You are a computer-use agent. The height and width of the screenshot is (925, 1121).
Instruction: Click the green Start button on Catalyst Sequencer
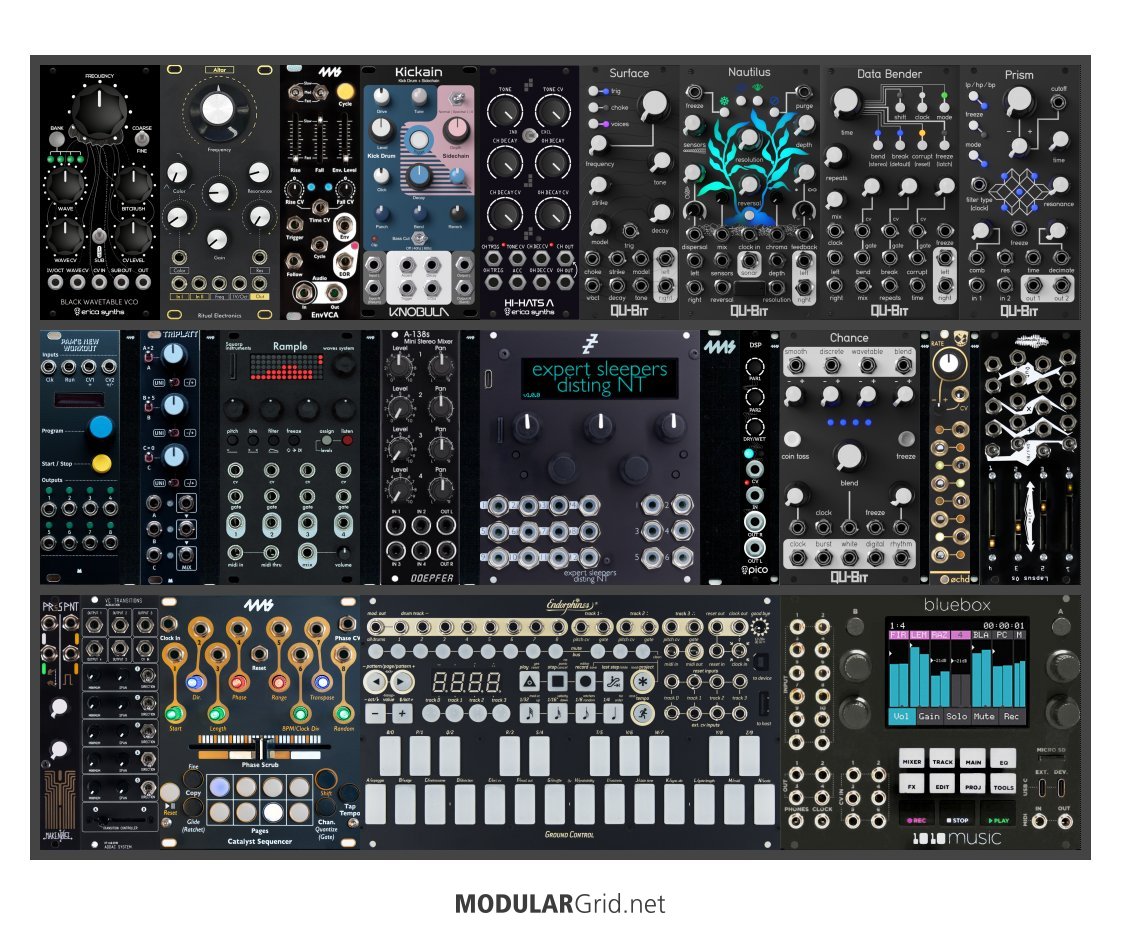pyautogui.click(x=174, y=713)
